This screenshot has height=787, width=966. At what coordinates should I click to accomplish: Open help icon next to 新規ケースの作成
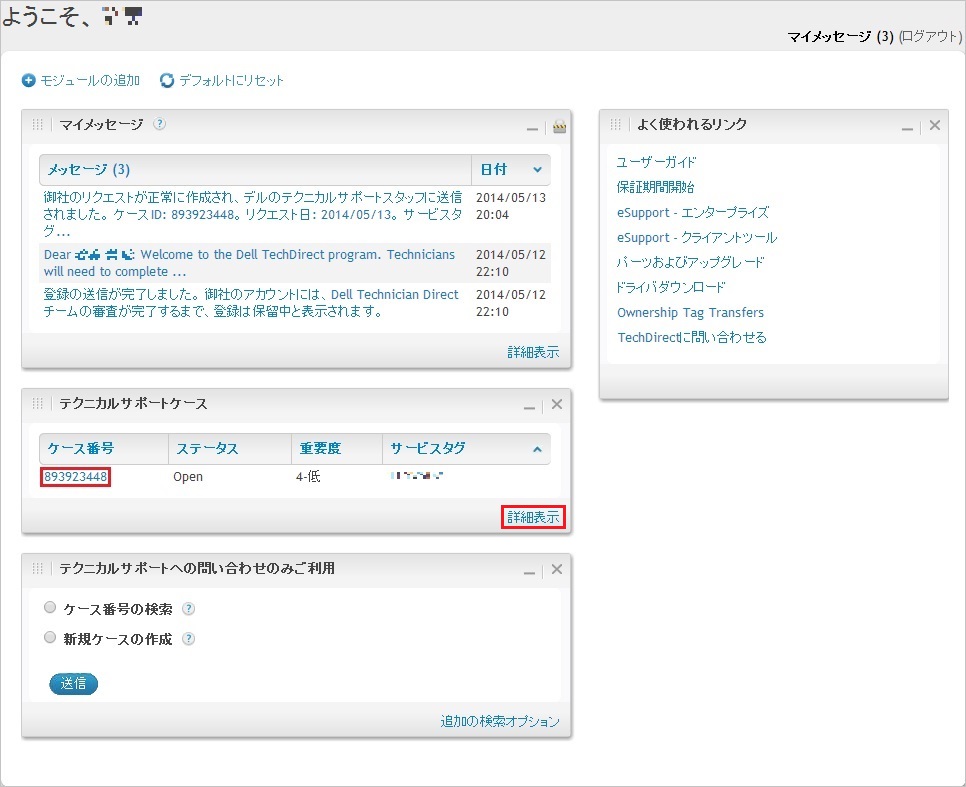click(188, 639)
